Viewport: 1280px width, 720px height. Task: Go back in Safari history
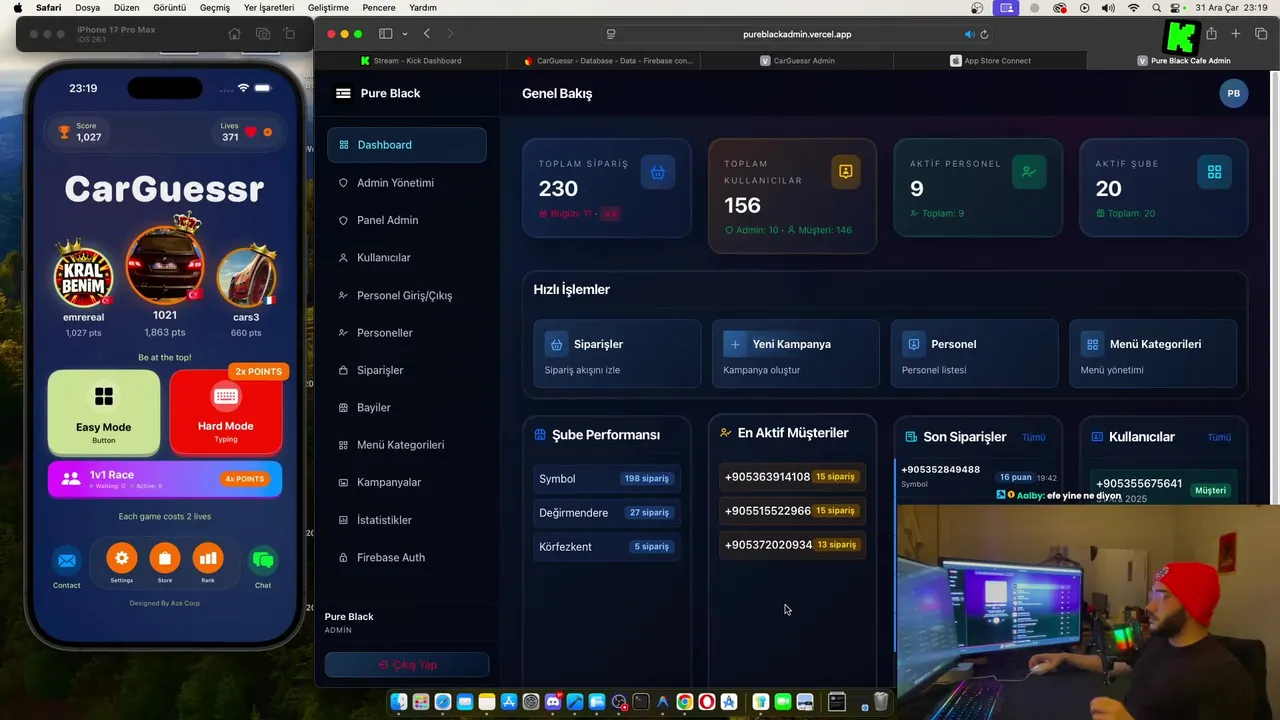427,34
